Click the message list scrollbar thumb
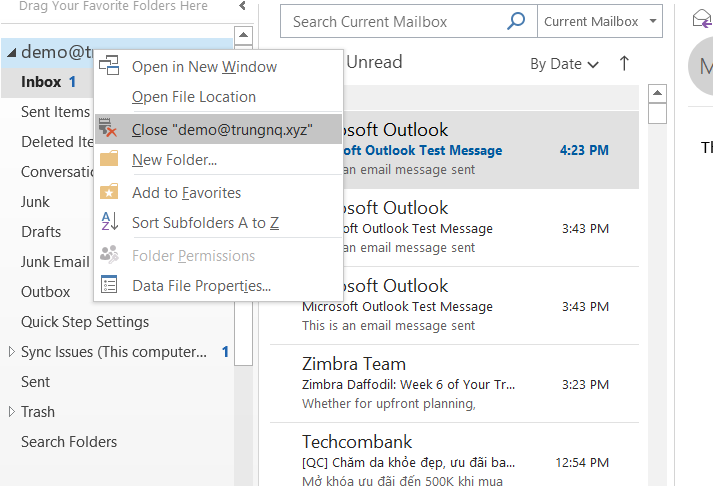 coord(657,113)
